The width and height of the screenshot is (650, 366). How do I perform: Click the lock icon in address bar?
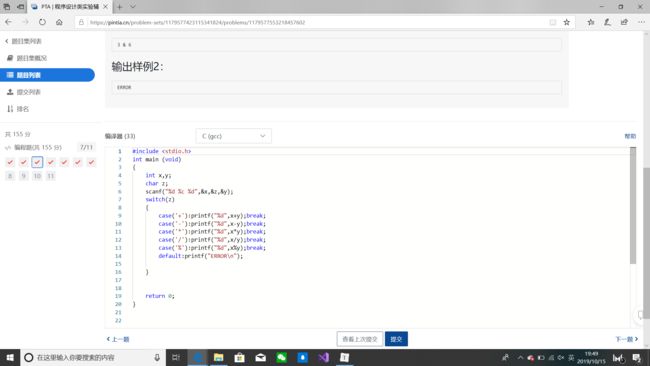[x=81, y=22]
